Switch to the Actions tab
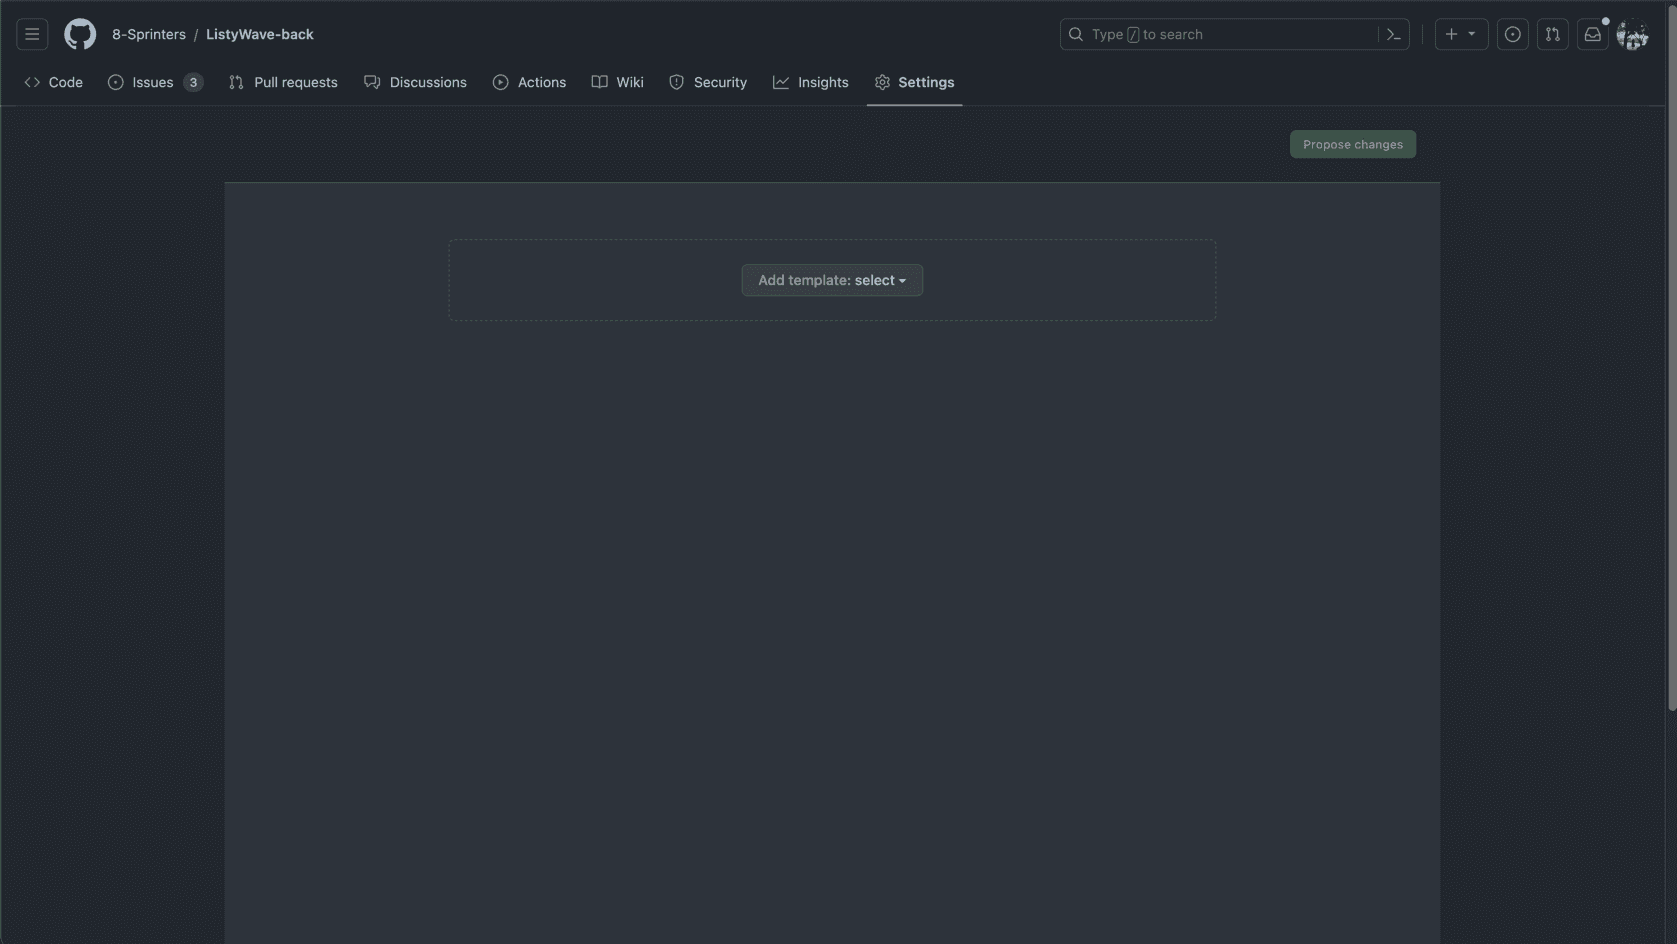The image size is (1677, 944). pyautogui.click(x=529, y=82)
